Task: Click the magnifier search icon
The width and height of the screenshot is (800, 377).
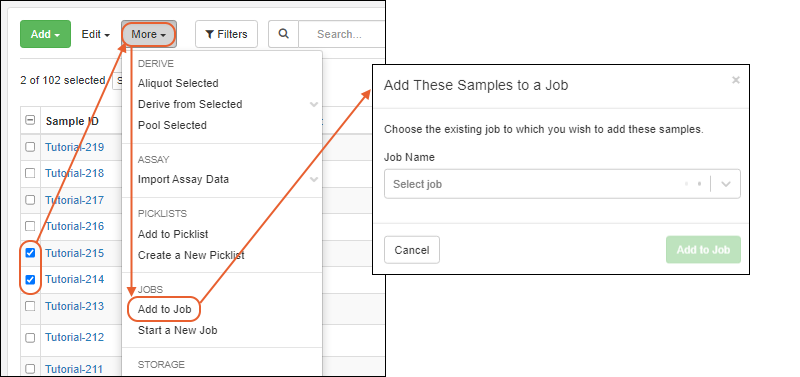Action: point(284,34)
